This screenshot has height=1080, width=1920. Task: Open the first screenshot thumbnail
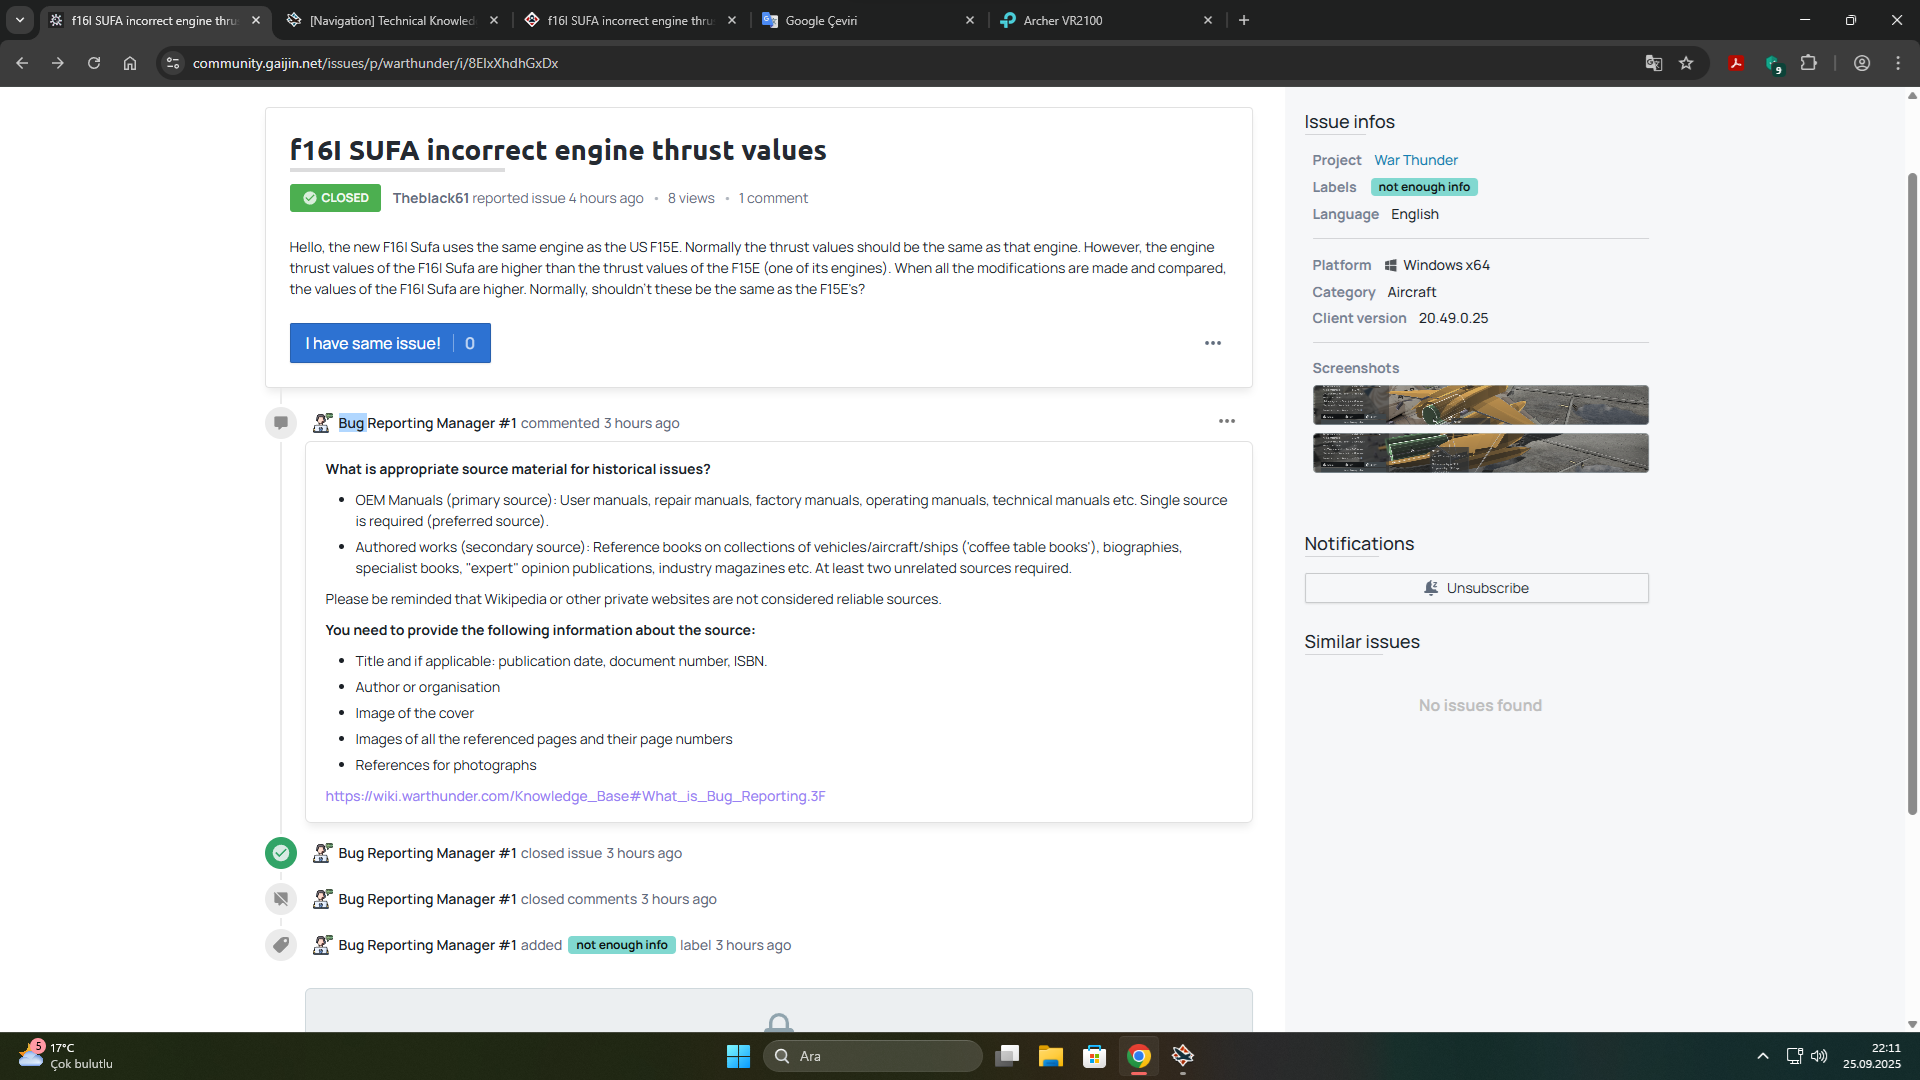pos(1480,405)
